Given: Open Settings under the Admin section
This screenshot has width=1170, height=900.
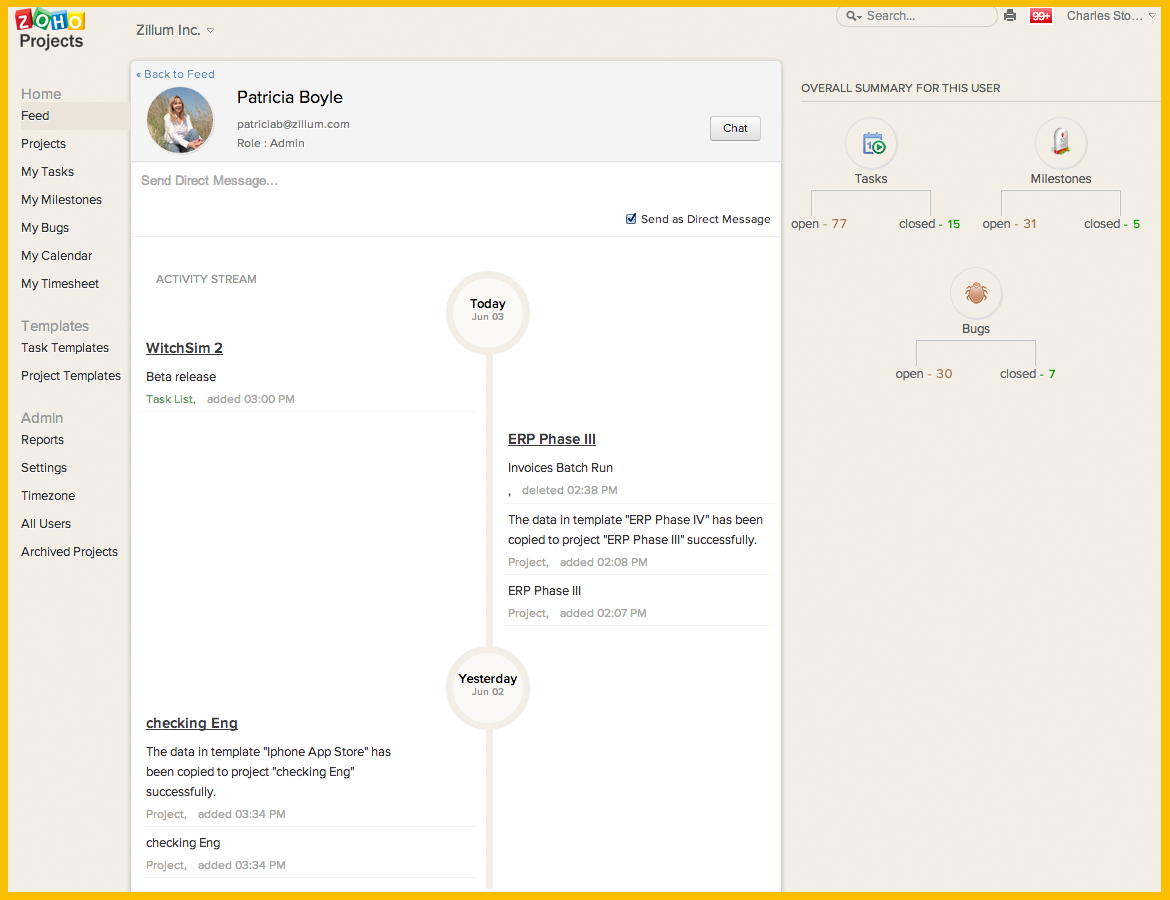Looking at the screenshot, I should (43, 467).
